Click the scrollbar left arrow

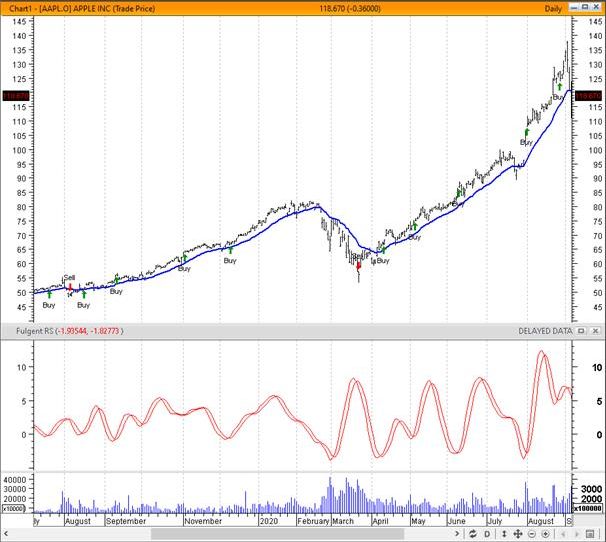[x=6, y=534]
